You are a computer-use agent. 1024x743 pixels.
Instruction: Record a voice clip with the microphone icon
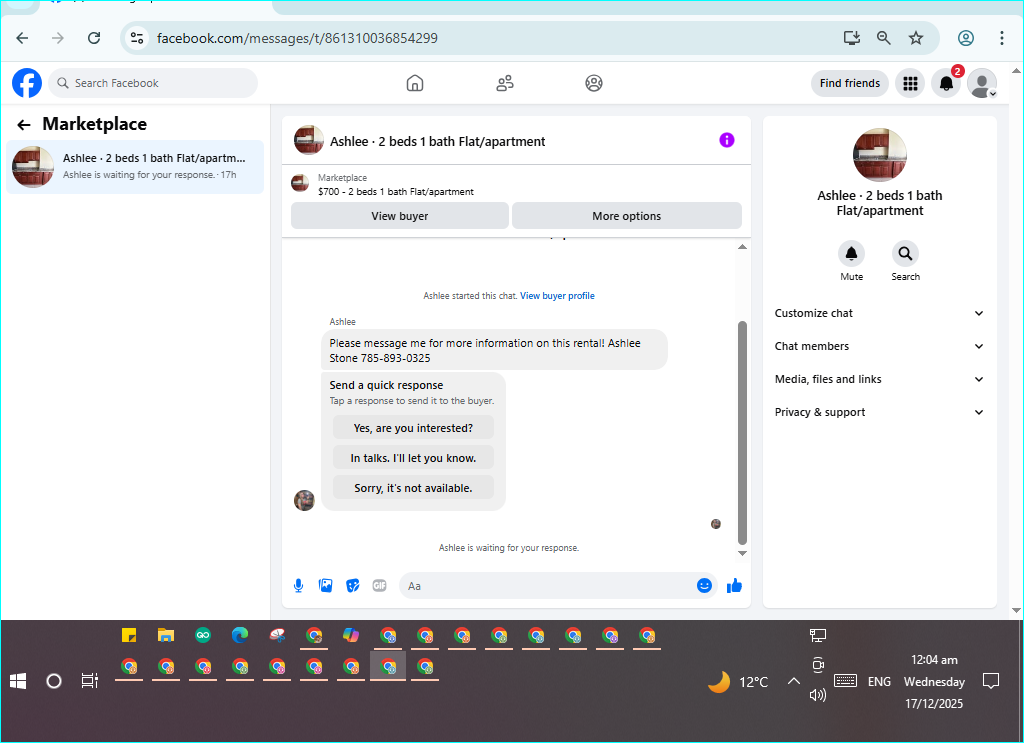pyautogui.click(x=298, y=586)
